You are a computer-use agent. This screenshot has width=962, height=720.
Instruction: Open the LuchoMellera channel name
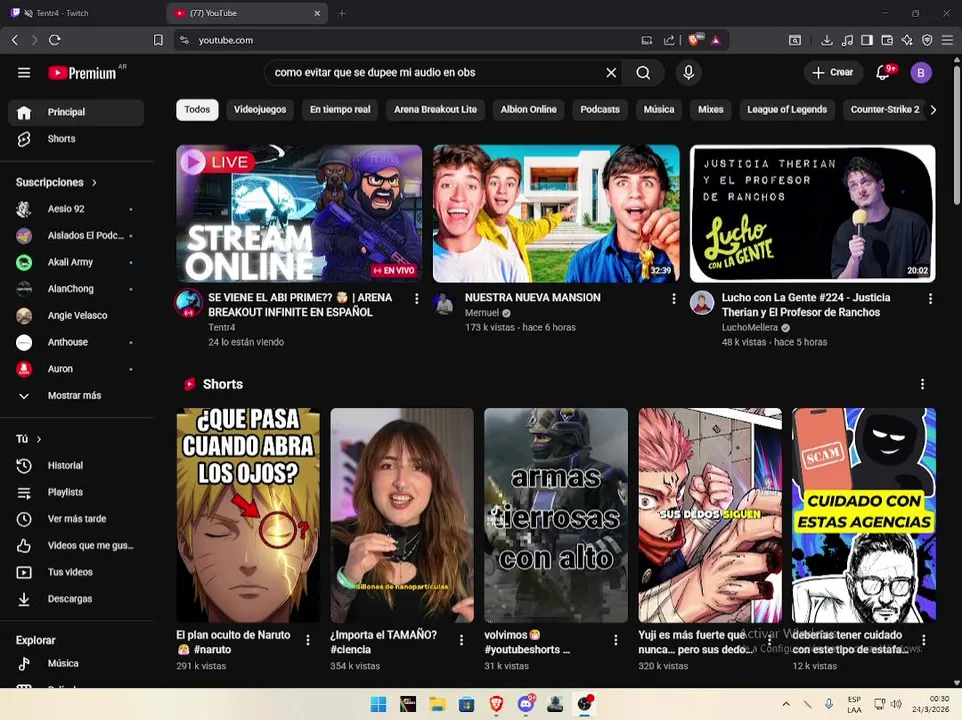pyautogui.click(x=750, y=327)
